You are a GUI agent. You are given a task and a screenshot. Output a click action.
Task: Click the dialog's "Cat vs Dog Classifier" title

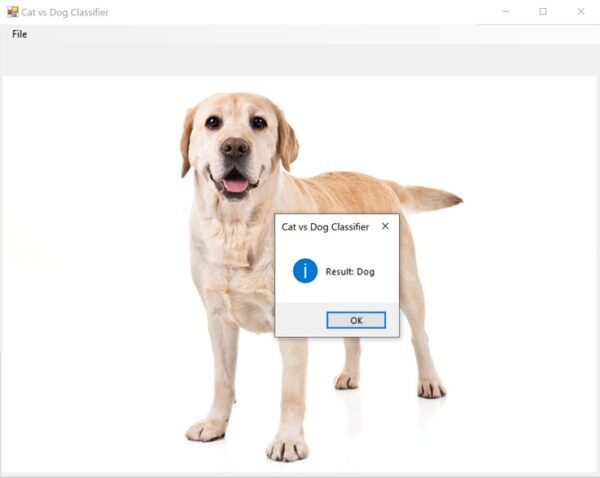325,227
